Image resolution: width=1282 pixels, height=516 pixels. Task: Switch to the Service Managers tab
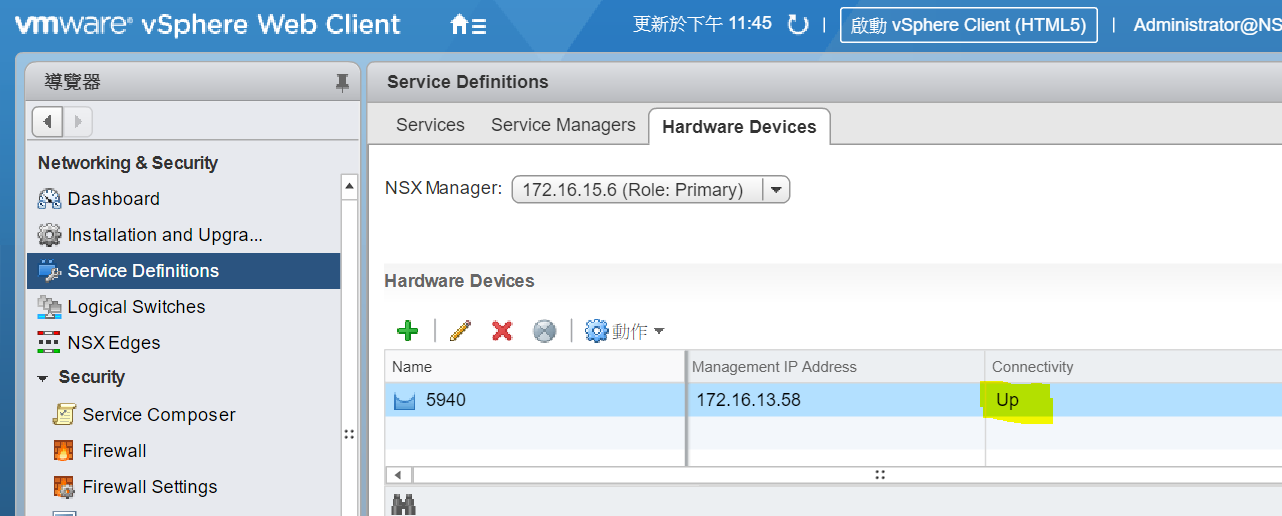coord(563,125)
